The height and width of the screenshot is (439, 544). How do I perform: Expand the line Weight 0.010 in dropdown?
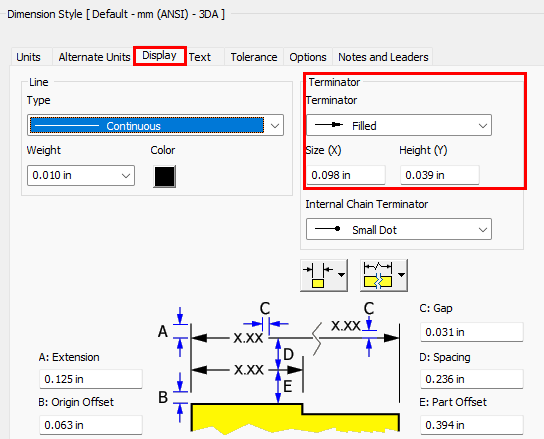81,175
